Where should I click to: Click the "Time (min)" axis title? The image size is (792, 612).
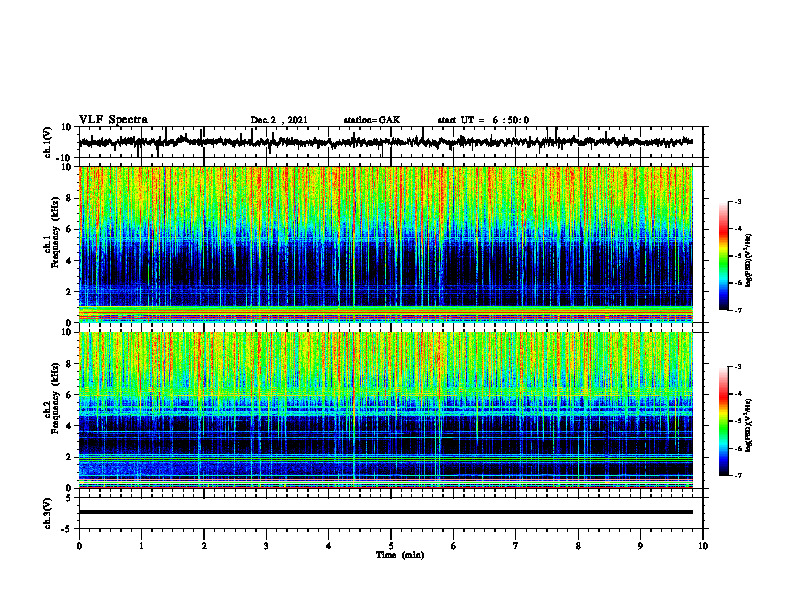[400, 555]
